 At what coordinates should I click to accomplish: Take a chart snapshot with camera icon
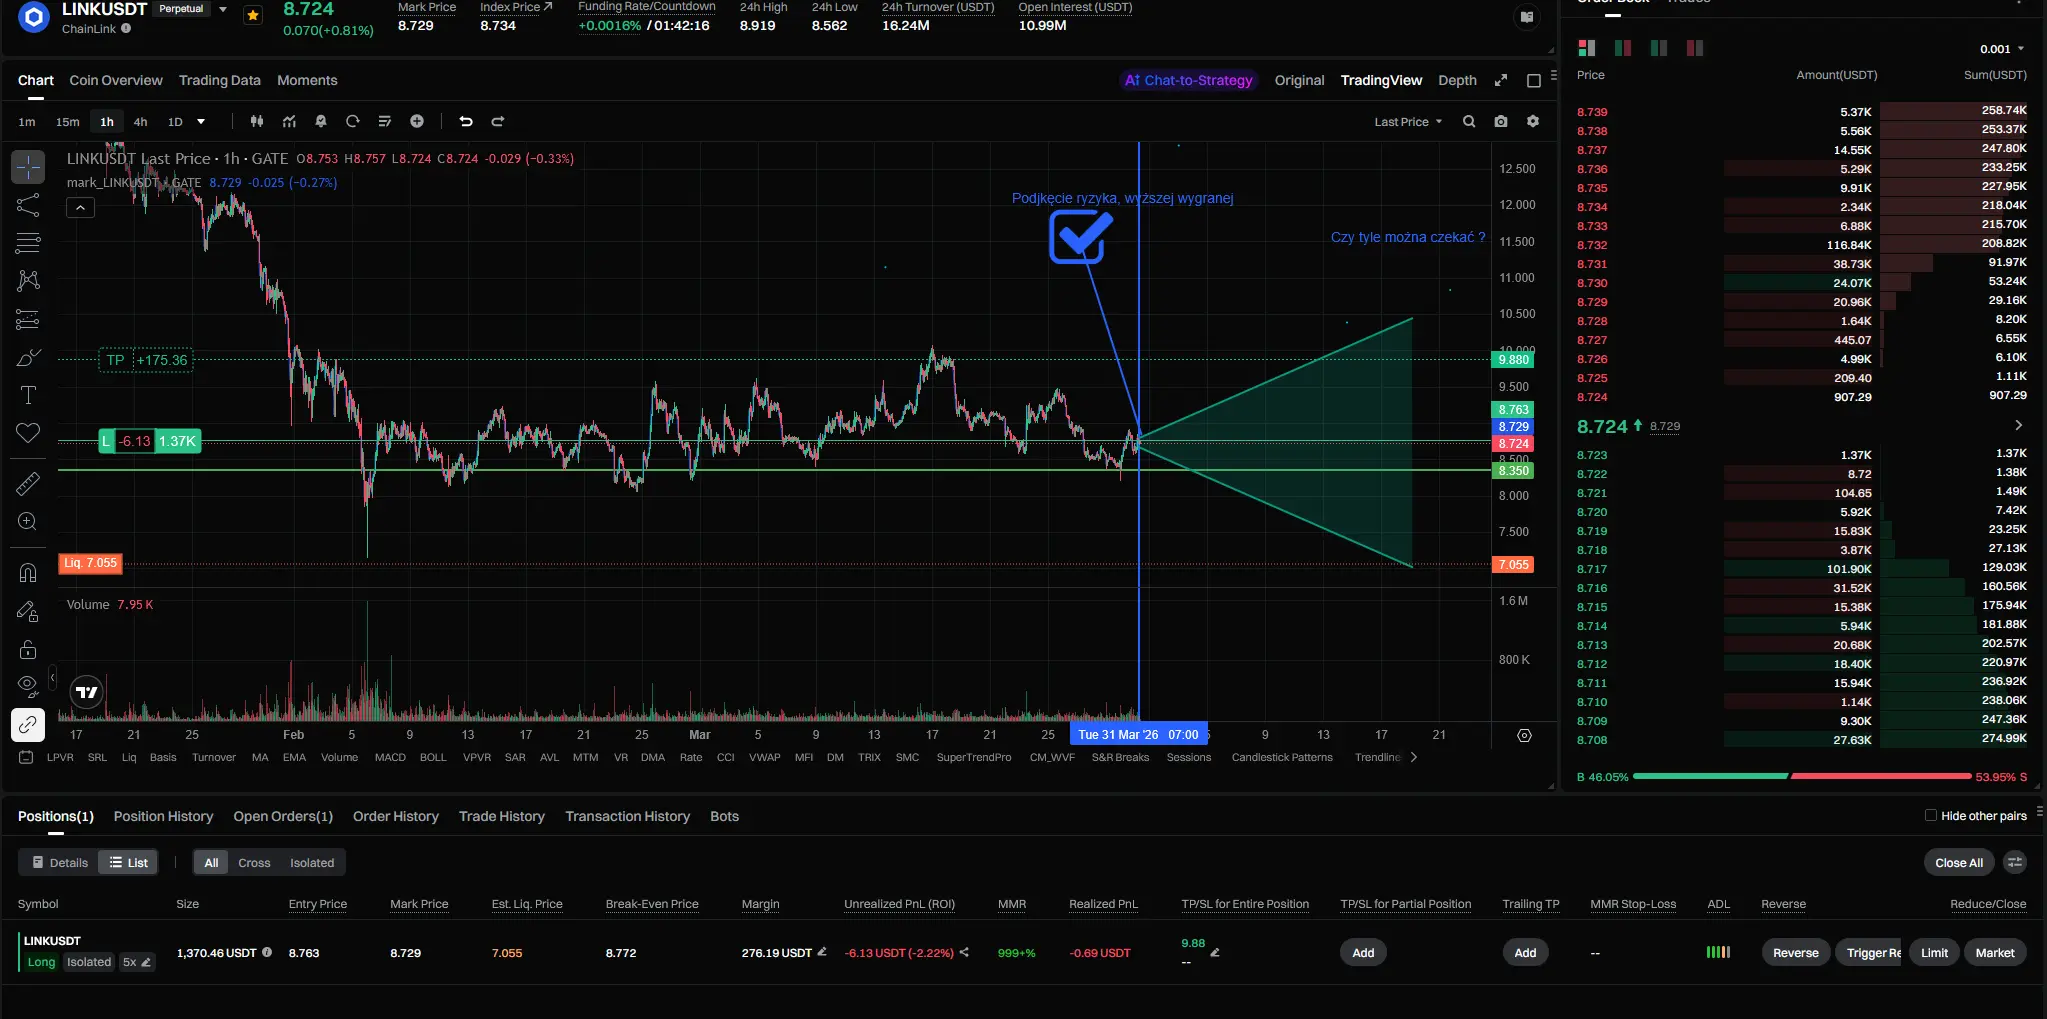[x=1501, y=121]
